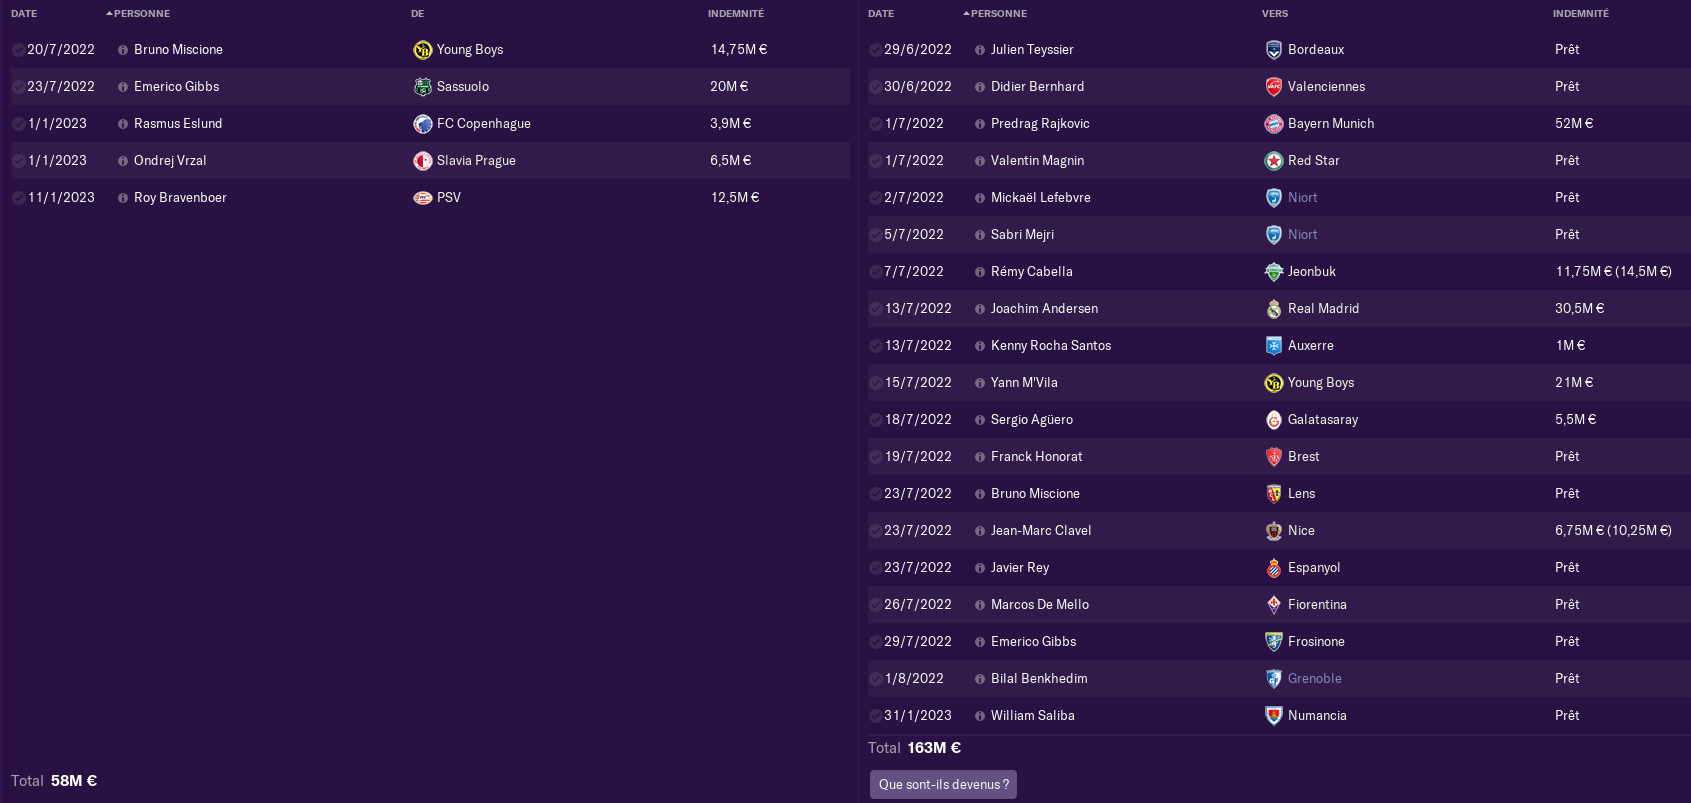Open info icon next to Predrag Rajkovic
The width and height of the screenshot is (1691, 803).
click(980, 124)
